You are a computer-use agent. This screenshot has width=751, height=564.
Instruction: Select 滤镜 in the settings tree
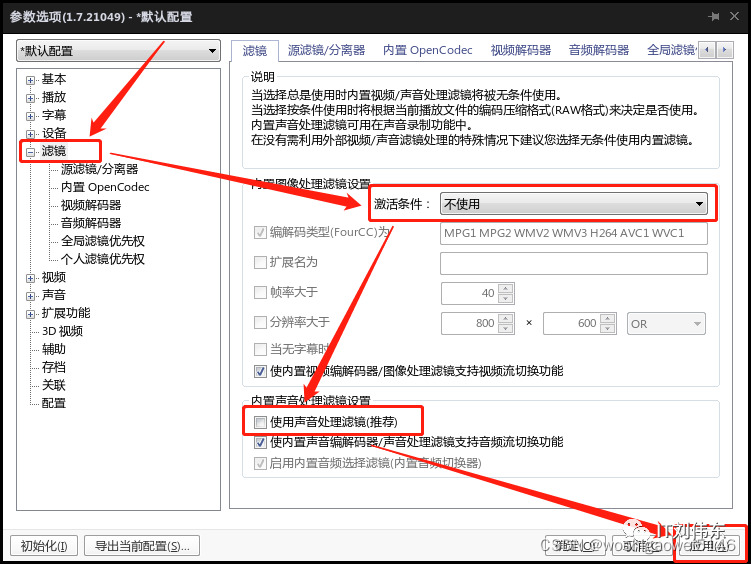[54, 151]
